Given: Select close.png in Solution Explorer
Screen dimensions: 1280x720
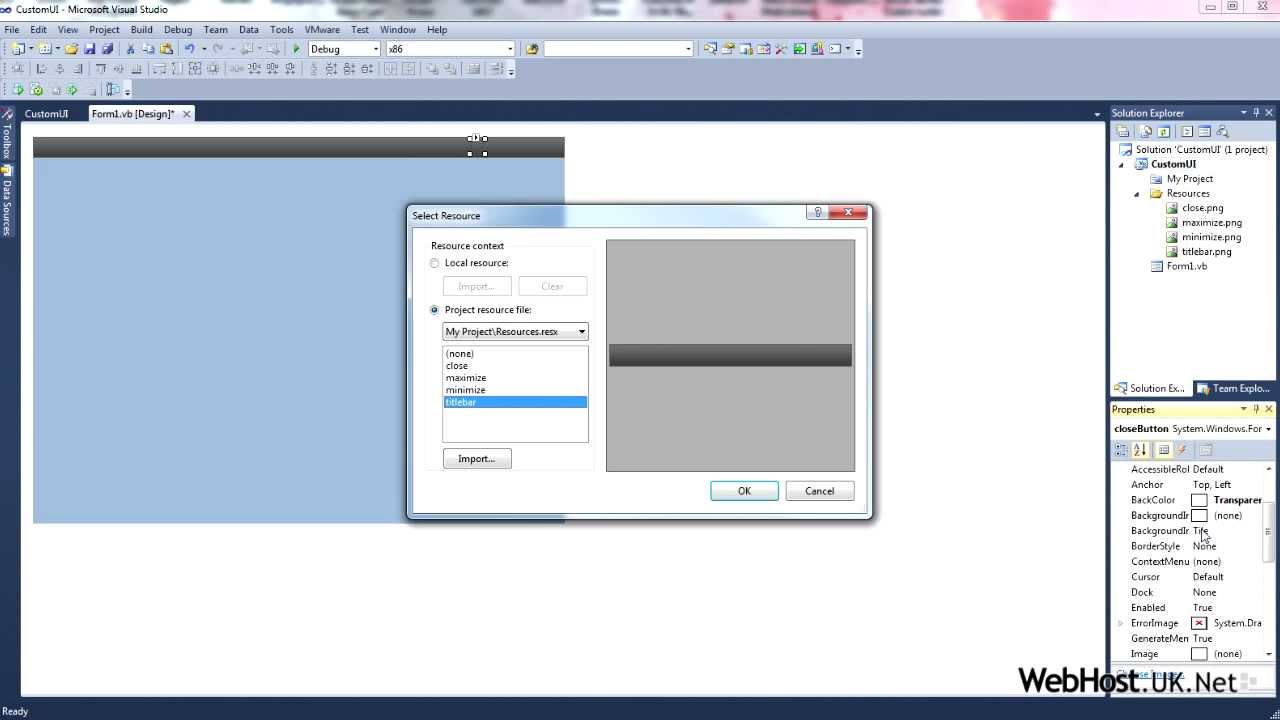Looking at the screenshot, I should tap(1202, 208).
